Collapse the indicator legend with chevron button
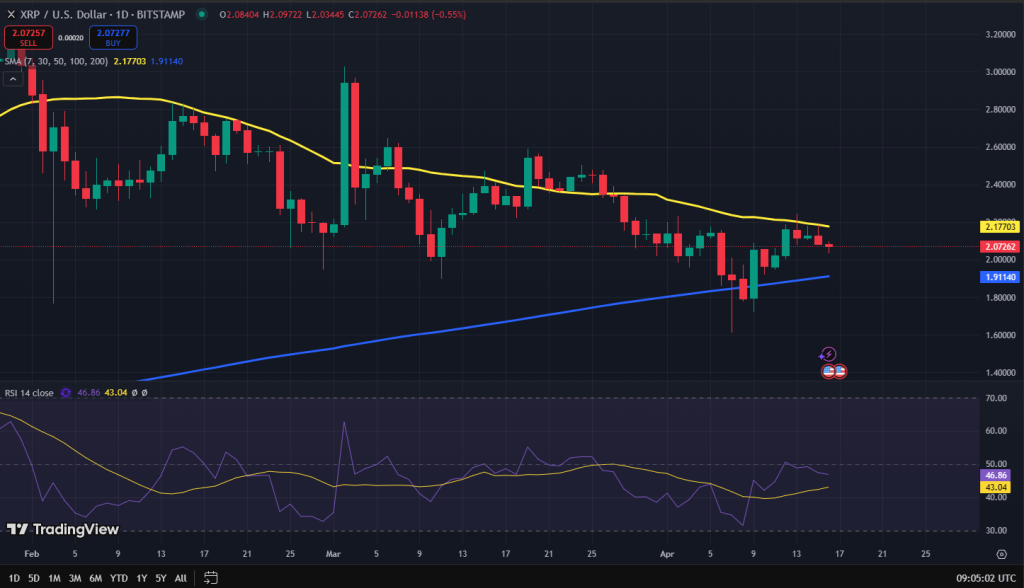Screen dimensions: 1024x588 click(12, 79)
